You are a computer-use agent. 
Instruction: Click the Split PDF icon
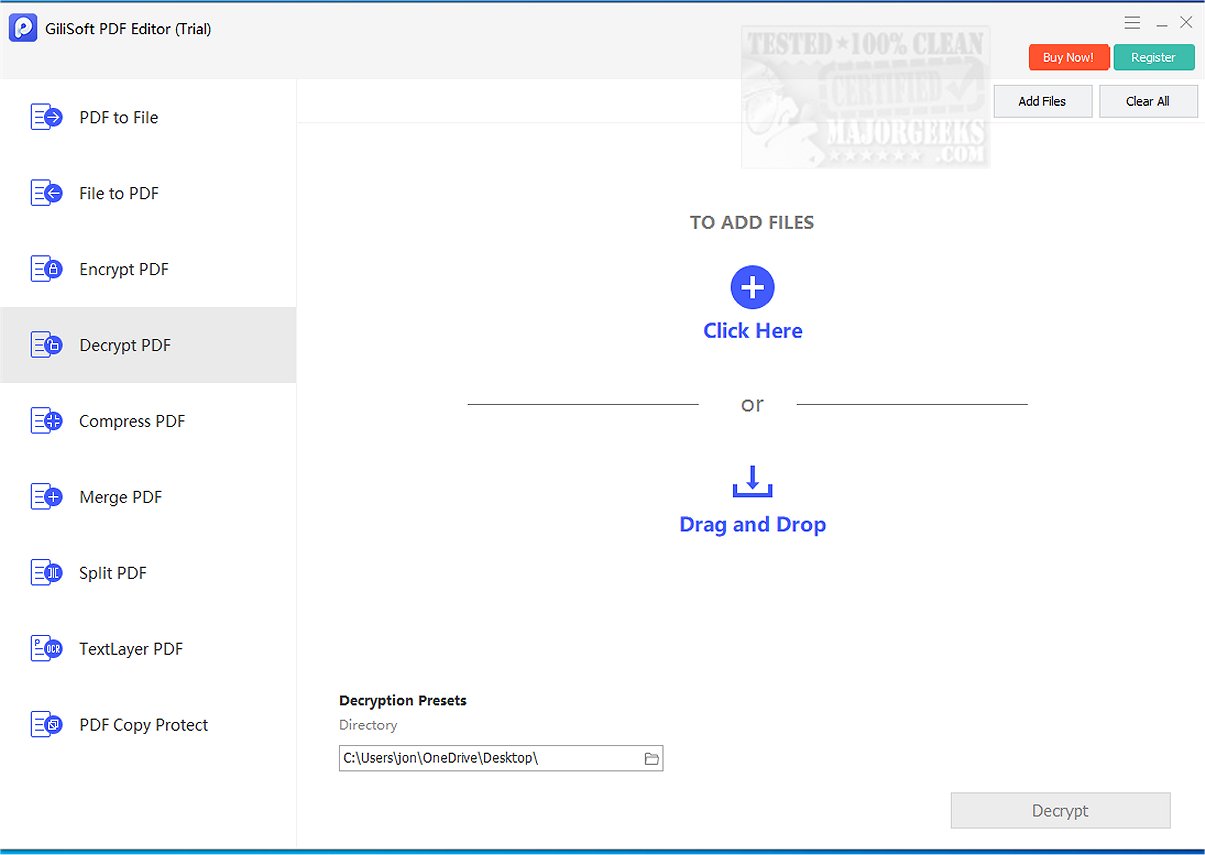(47, 573)
